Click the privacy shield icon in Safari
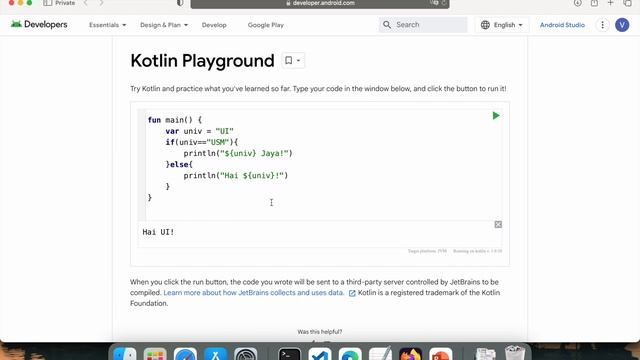The width and height of the screenshot is (640, 360). [180, 3]
